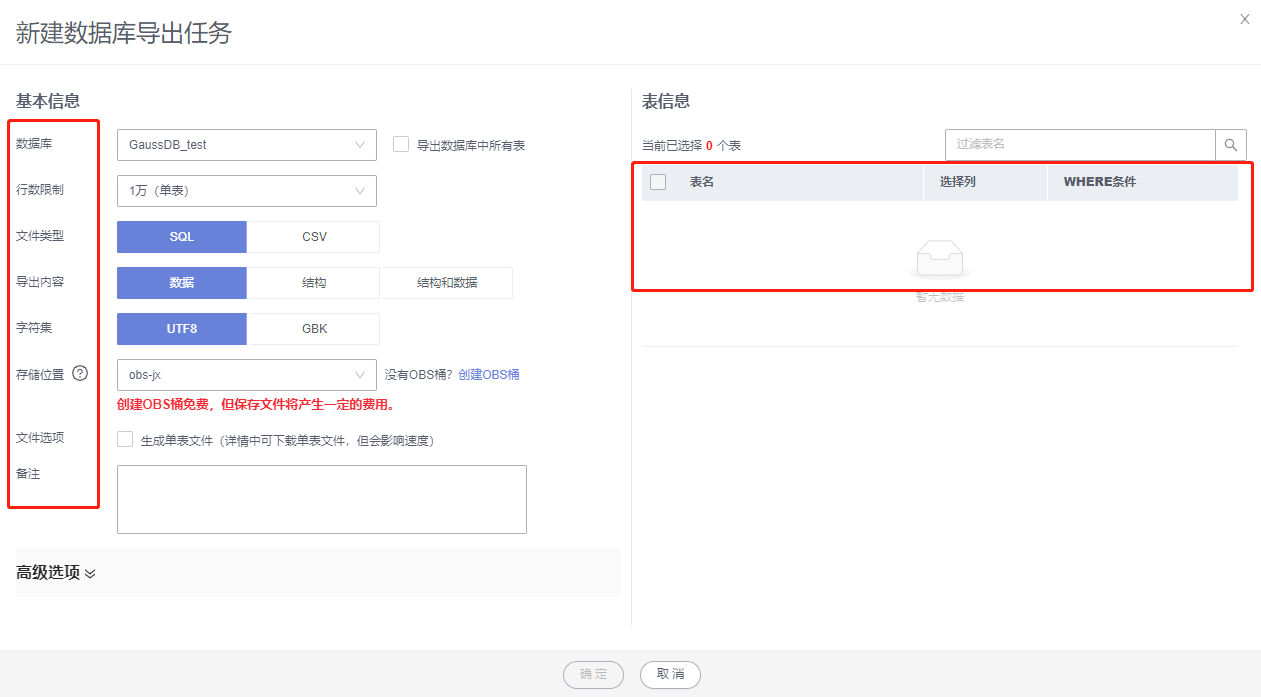The image size is (1261, 697).
Task: Click the 没有OBS桶? text
Action: 419,375
